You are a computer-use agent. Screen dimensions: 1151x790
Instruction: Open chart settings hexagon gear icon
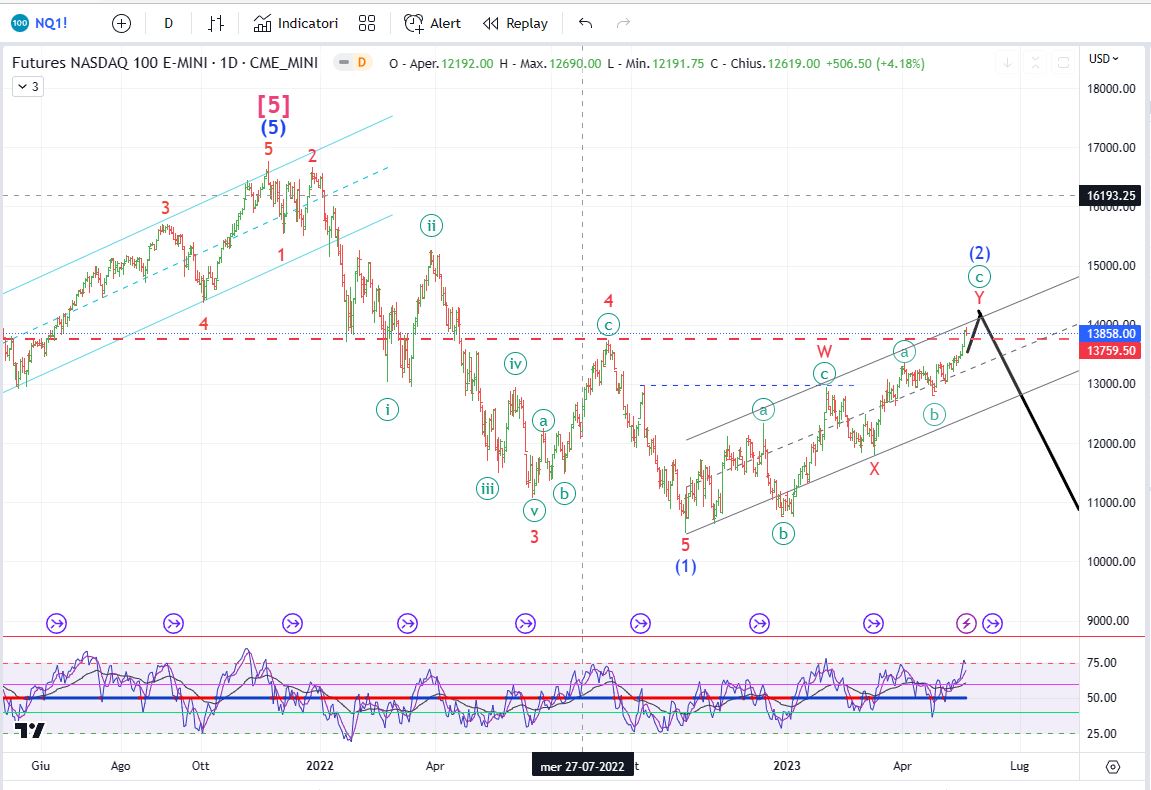pyautogui.click(x=1113, y=767)
